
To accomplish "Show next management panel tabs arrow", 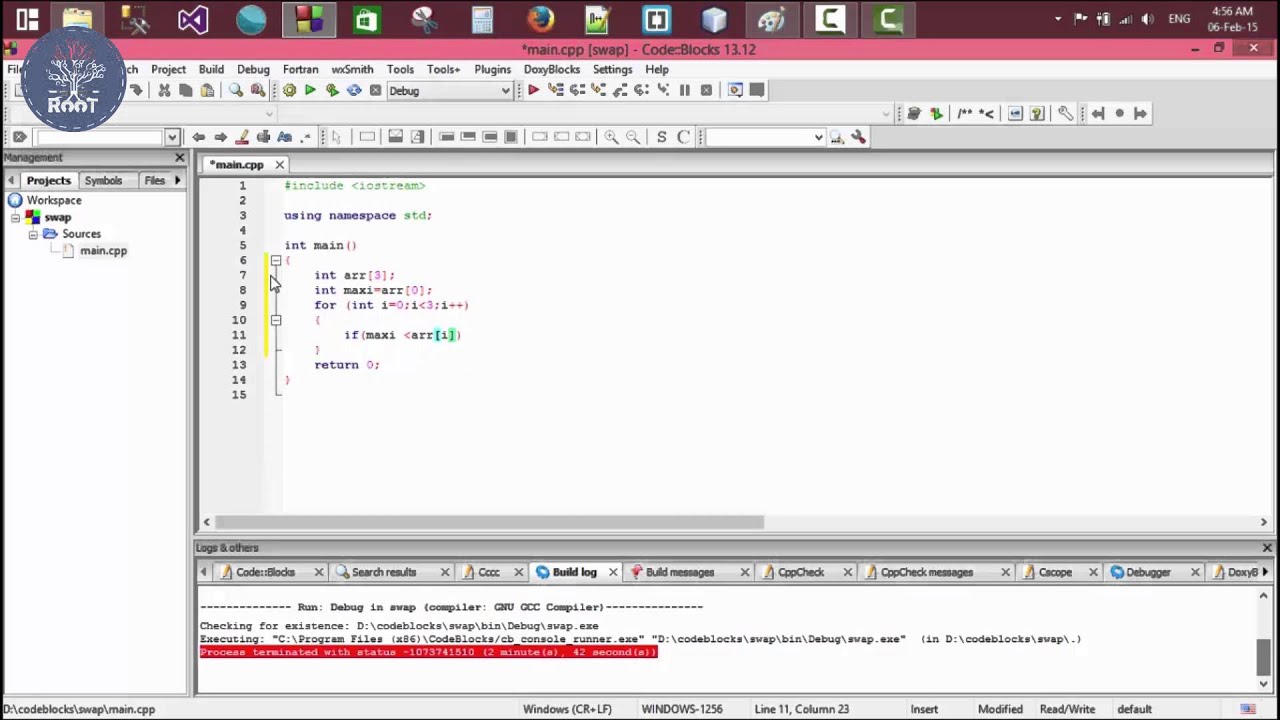I will (x=178, y=180).
